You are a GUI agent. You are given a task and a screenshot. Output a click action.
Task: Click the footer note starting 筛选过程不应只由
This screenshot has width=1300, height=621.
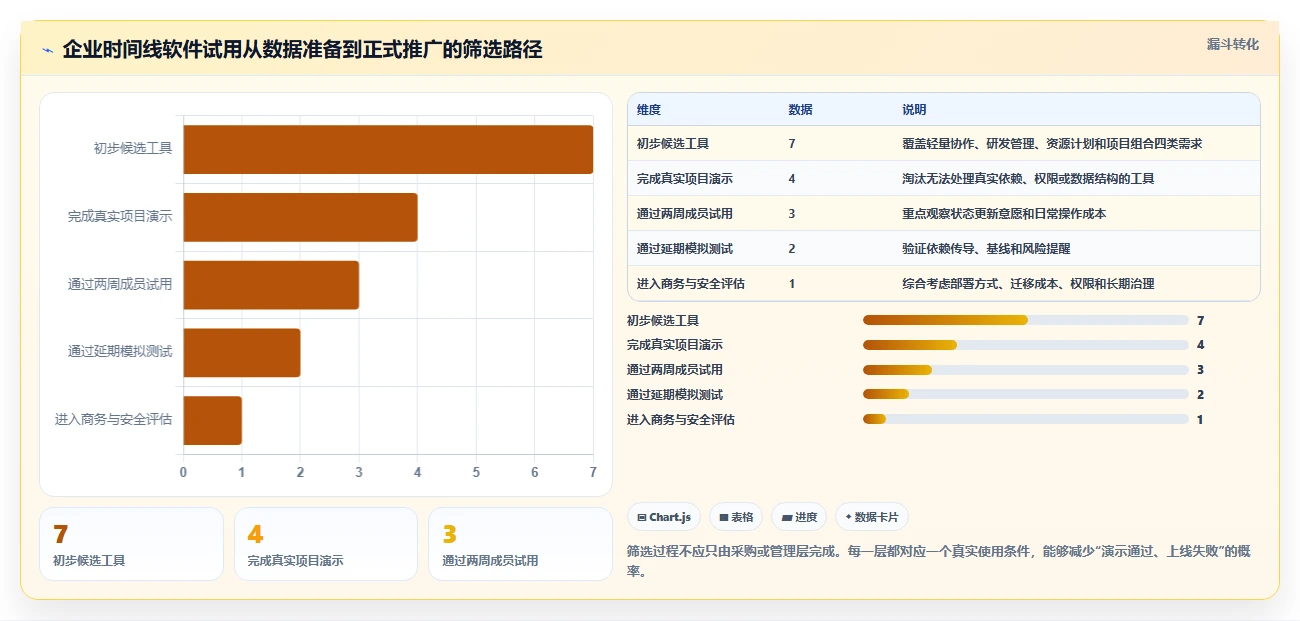(x=938, y=562)
